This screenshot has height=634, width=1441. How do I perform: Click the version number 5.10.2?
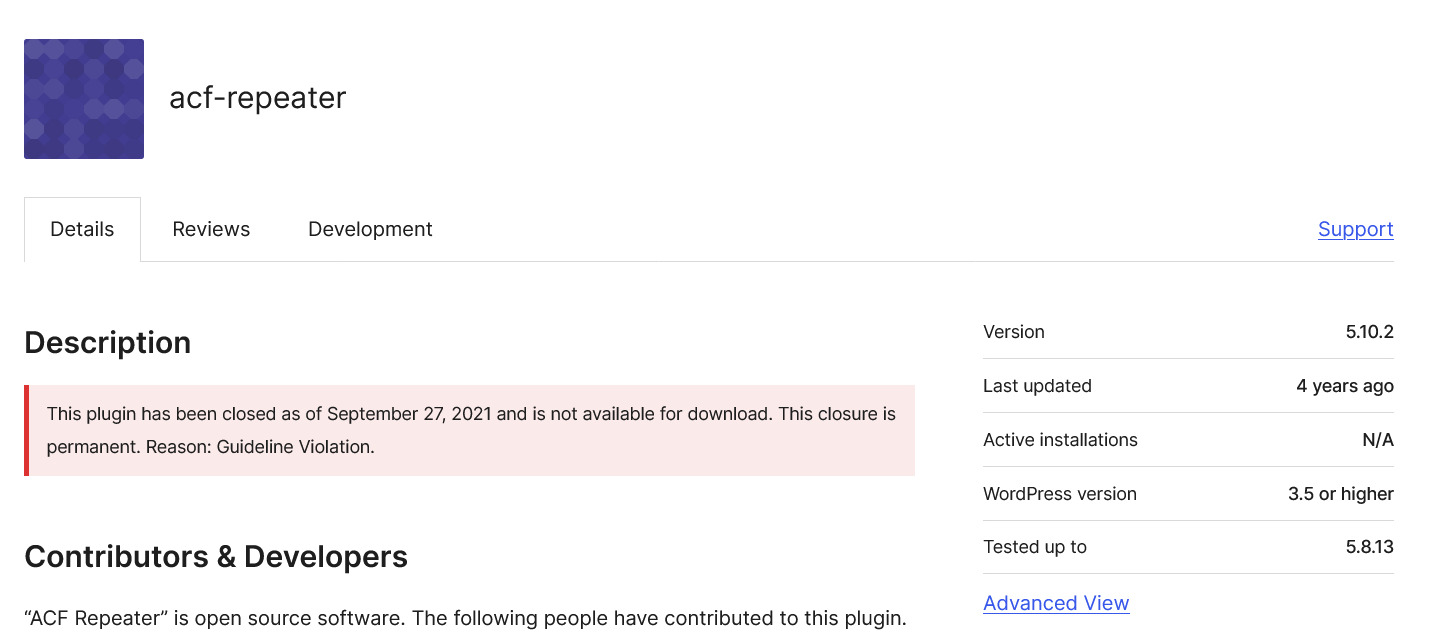tap(1369, 332)
